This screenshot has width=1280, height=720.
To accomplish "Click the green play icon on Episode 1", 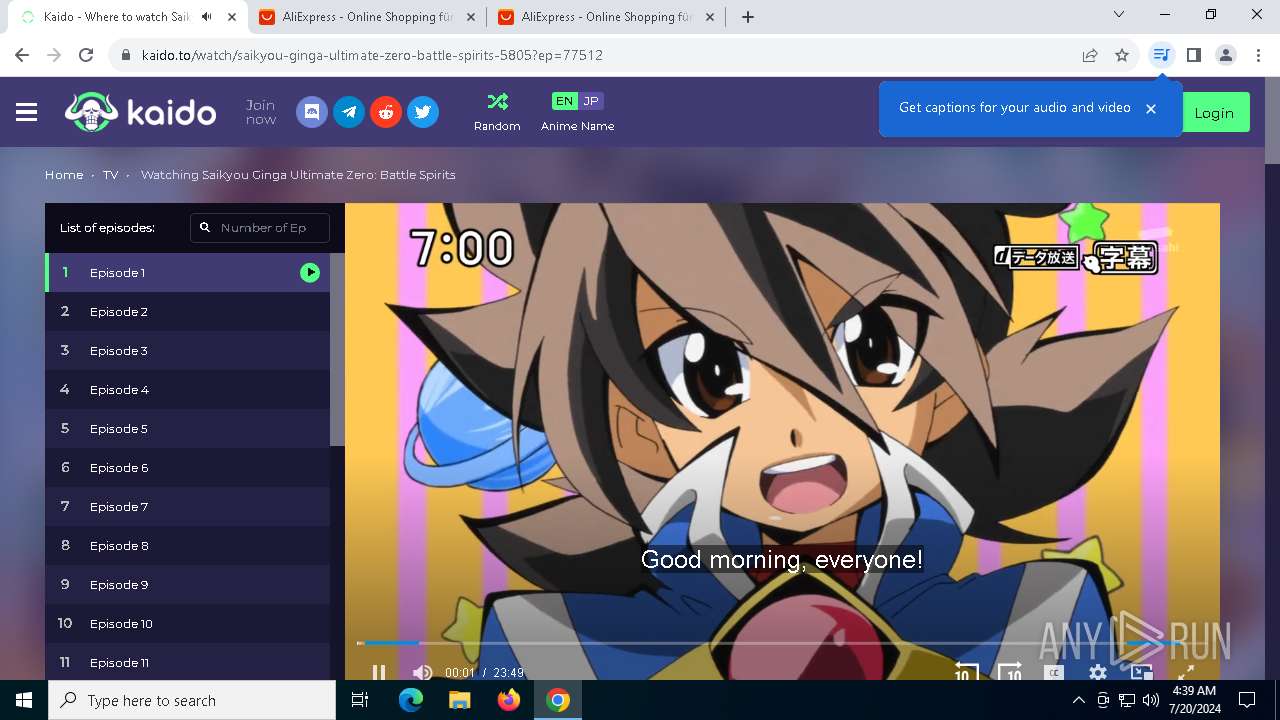I will point(310,272).
